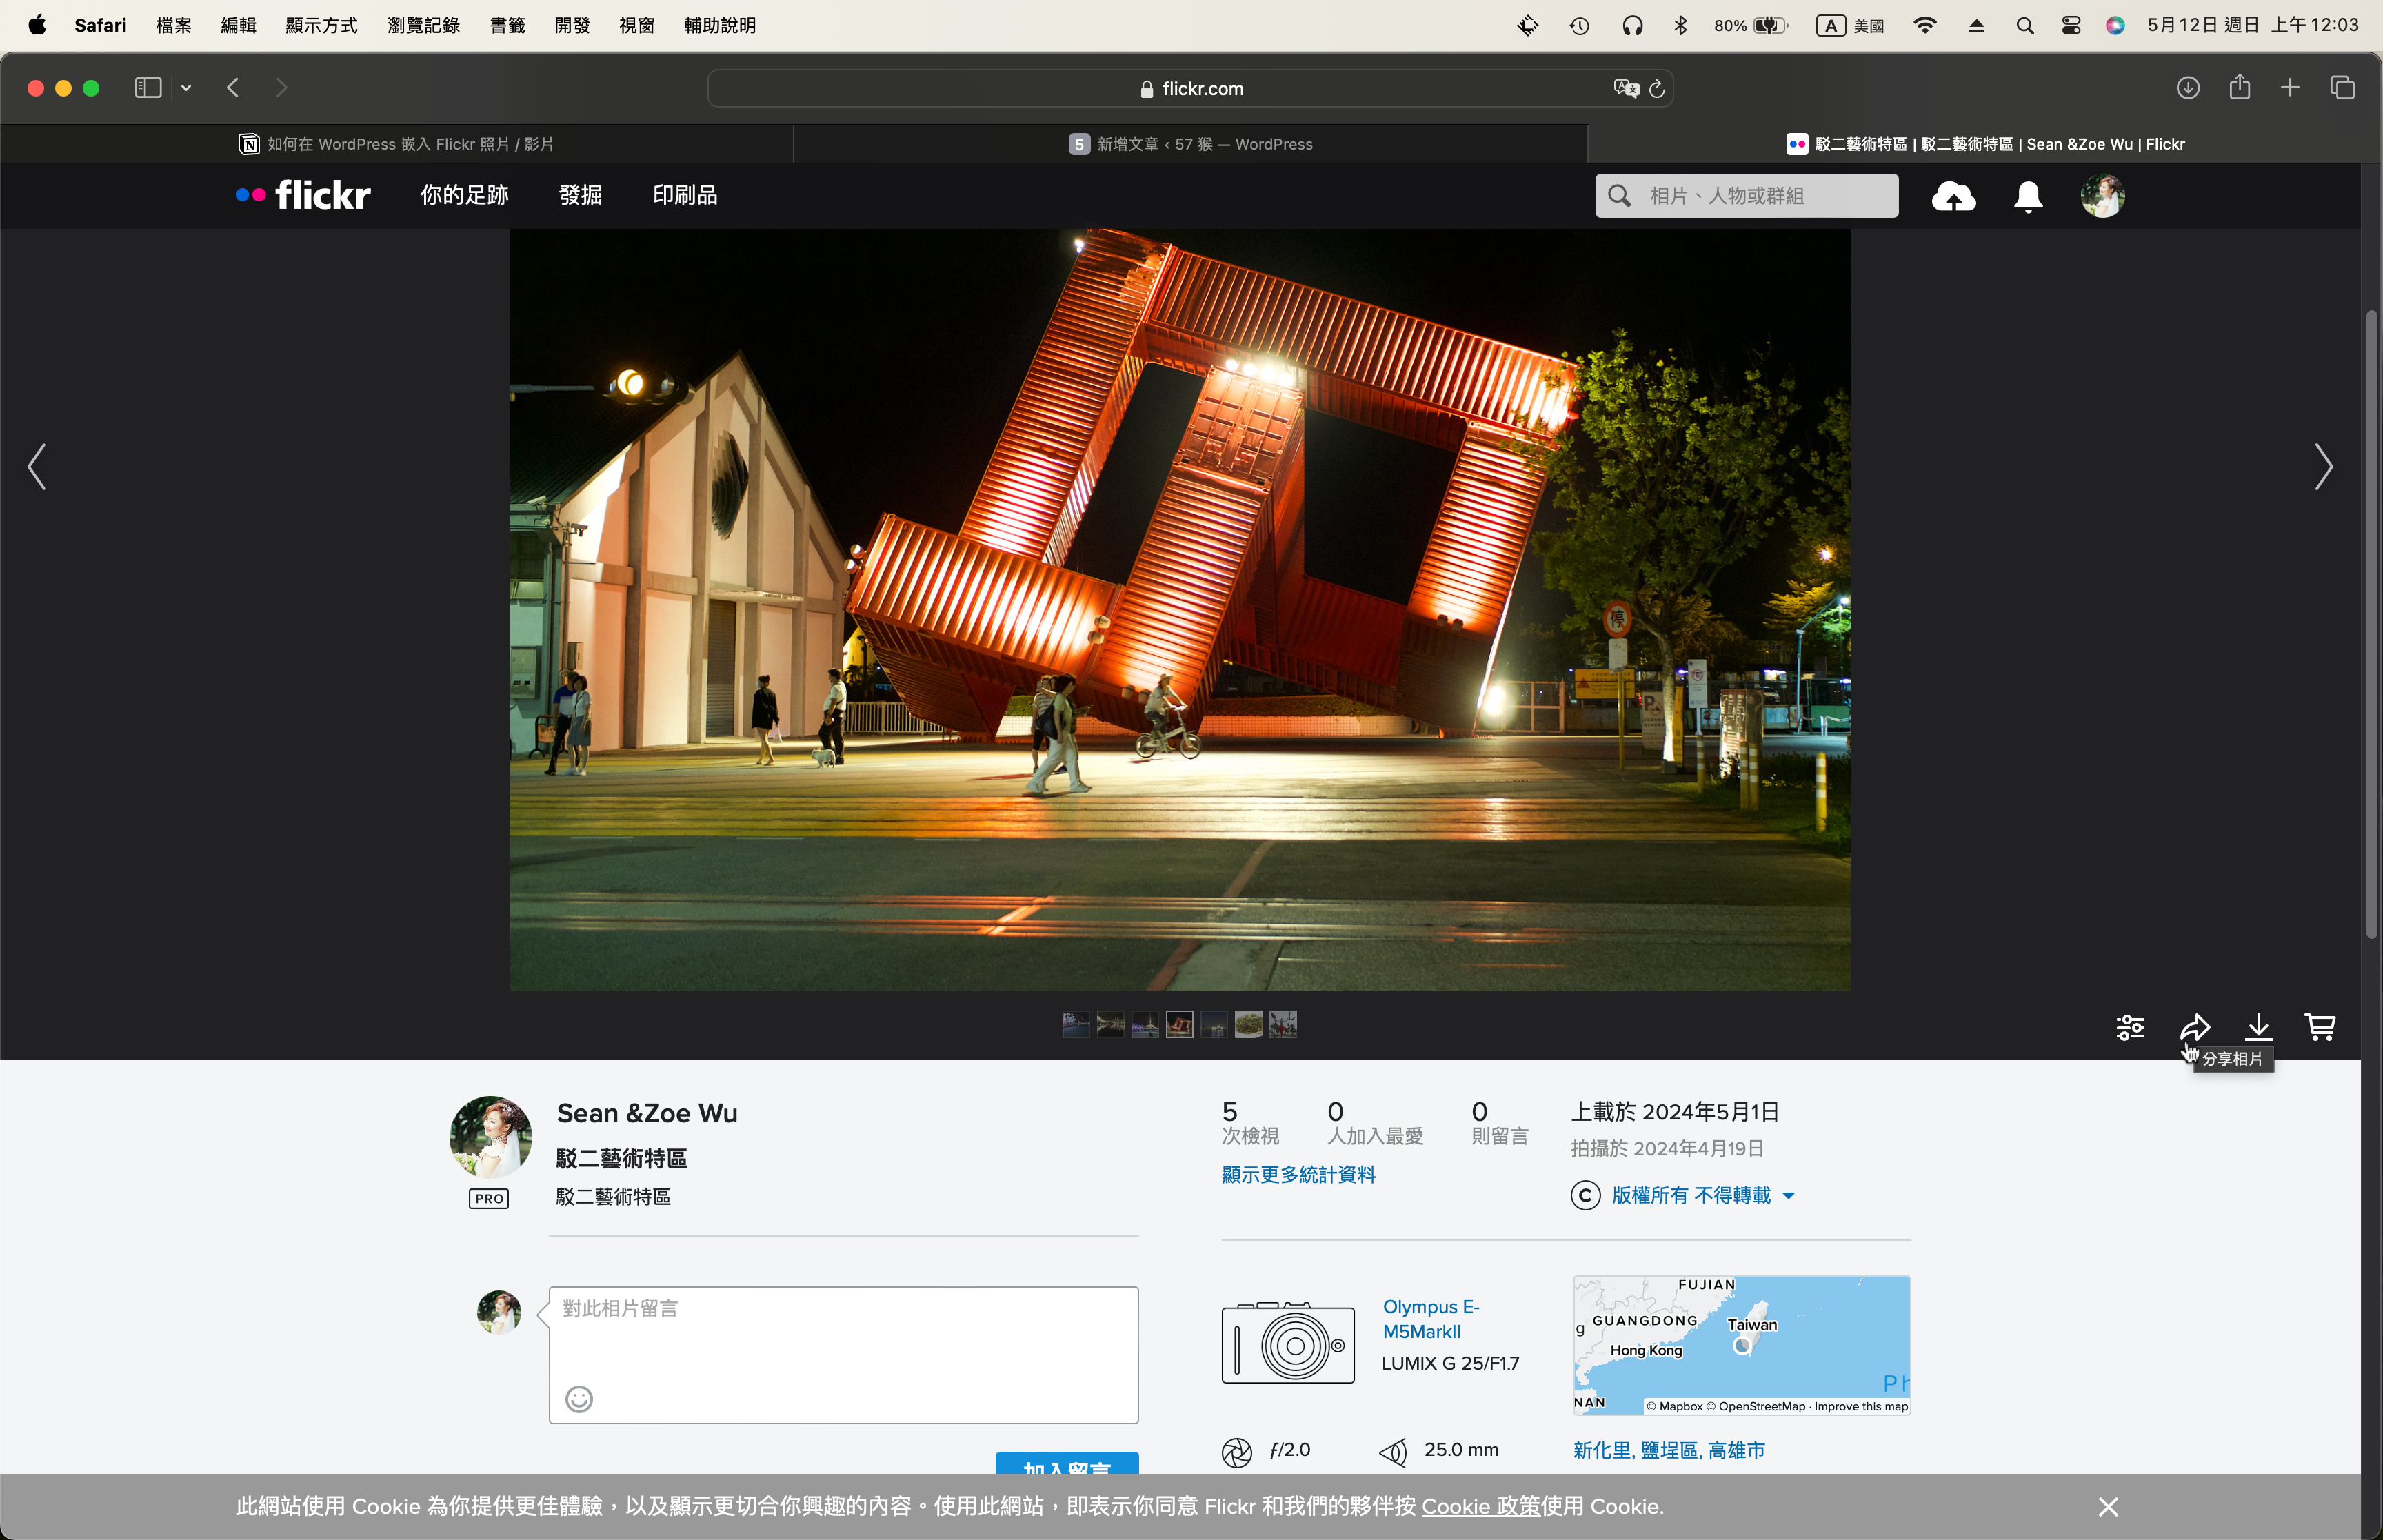Toggle the Safari sidebar button

coord(148,88)
